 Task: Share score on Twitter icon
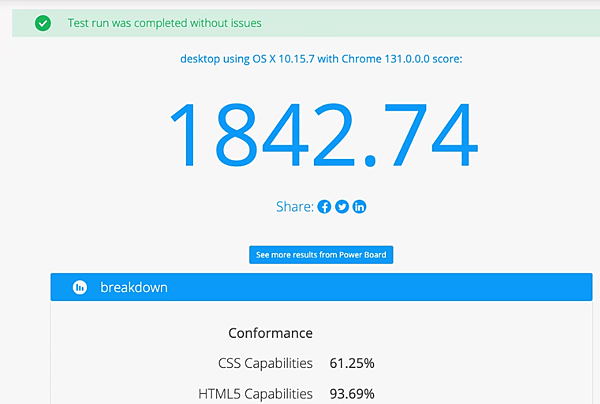[342, 207]
